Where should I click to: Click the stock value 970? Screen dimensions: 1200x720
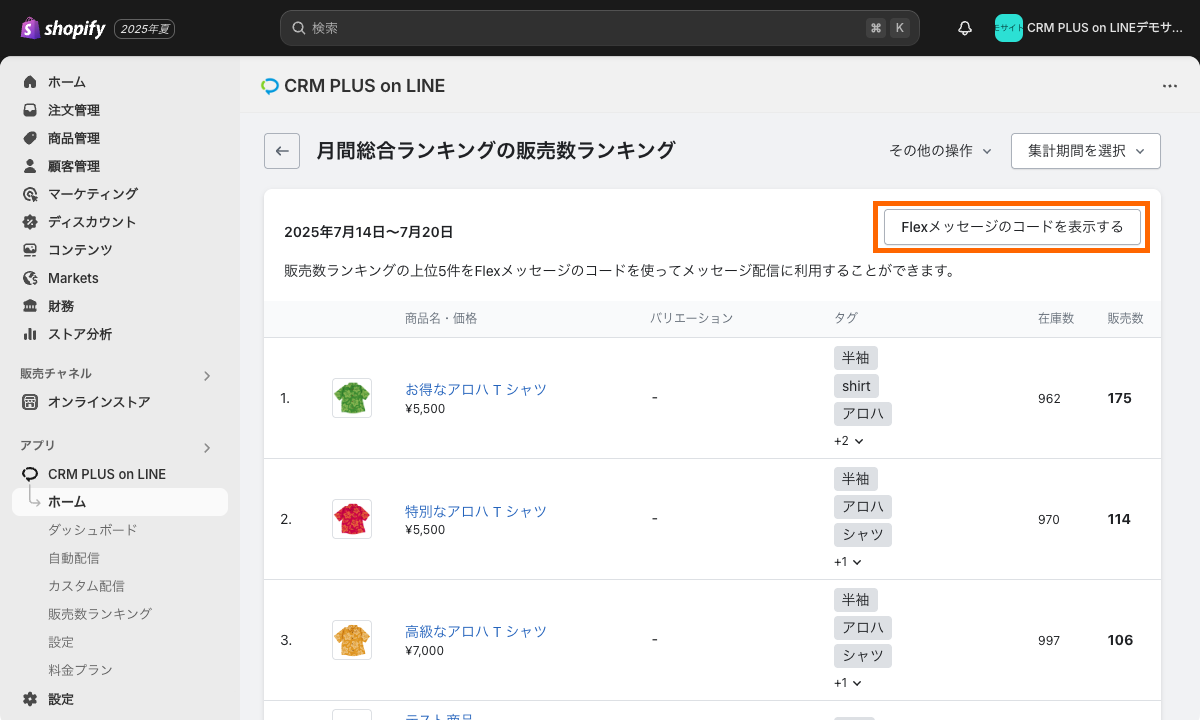pos(1049,519)
